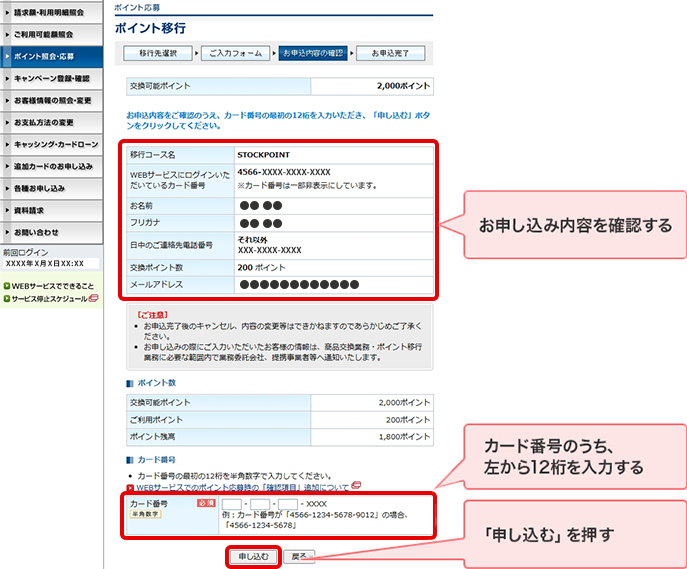
Task: Focus the first card number input box
Action: pos(232,504)
